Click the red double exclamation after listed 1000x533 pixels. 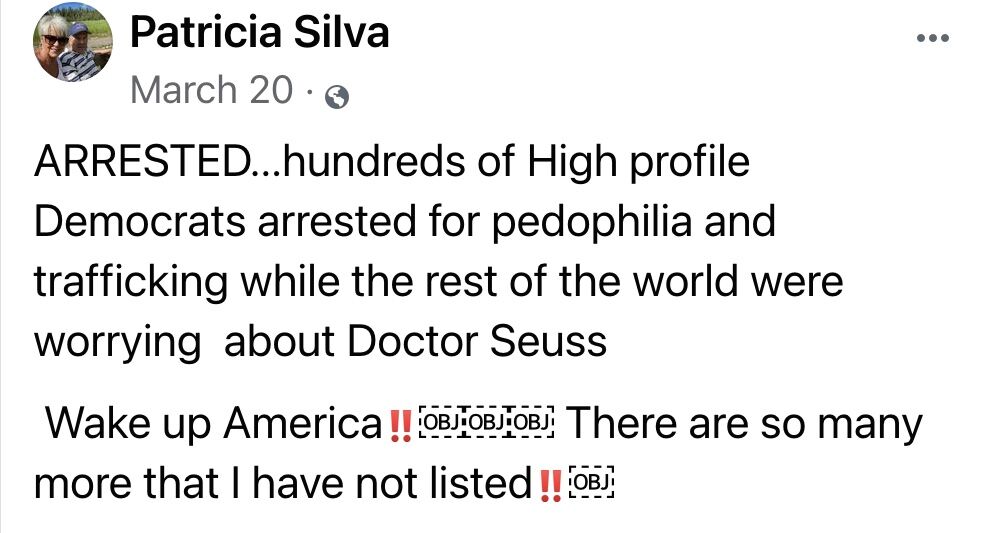pos(551,486)
